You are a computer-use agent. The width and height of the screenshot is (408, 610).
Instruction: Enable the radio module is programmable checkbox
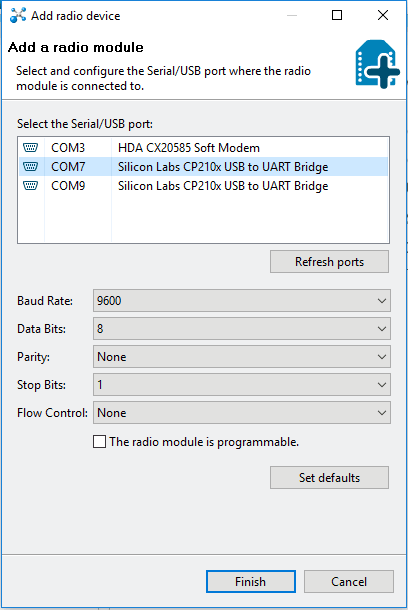pos(99,442)
